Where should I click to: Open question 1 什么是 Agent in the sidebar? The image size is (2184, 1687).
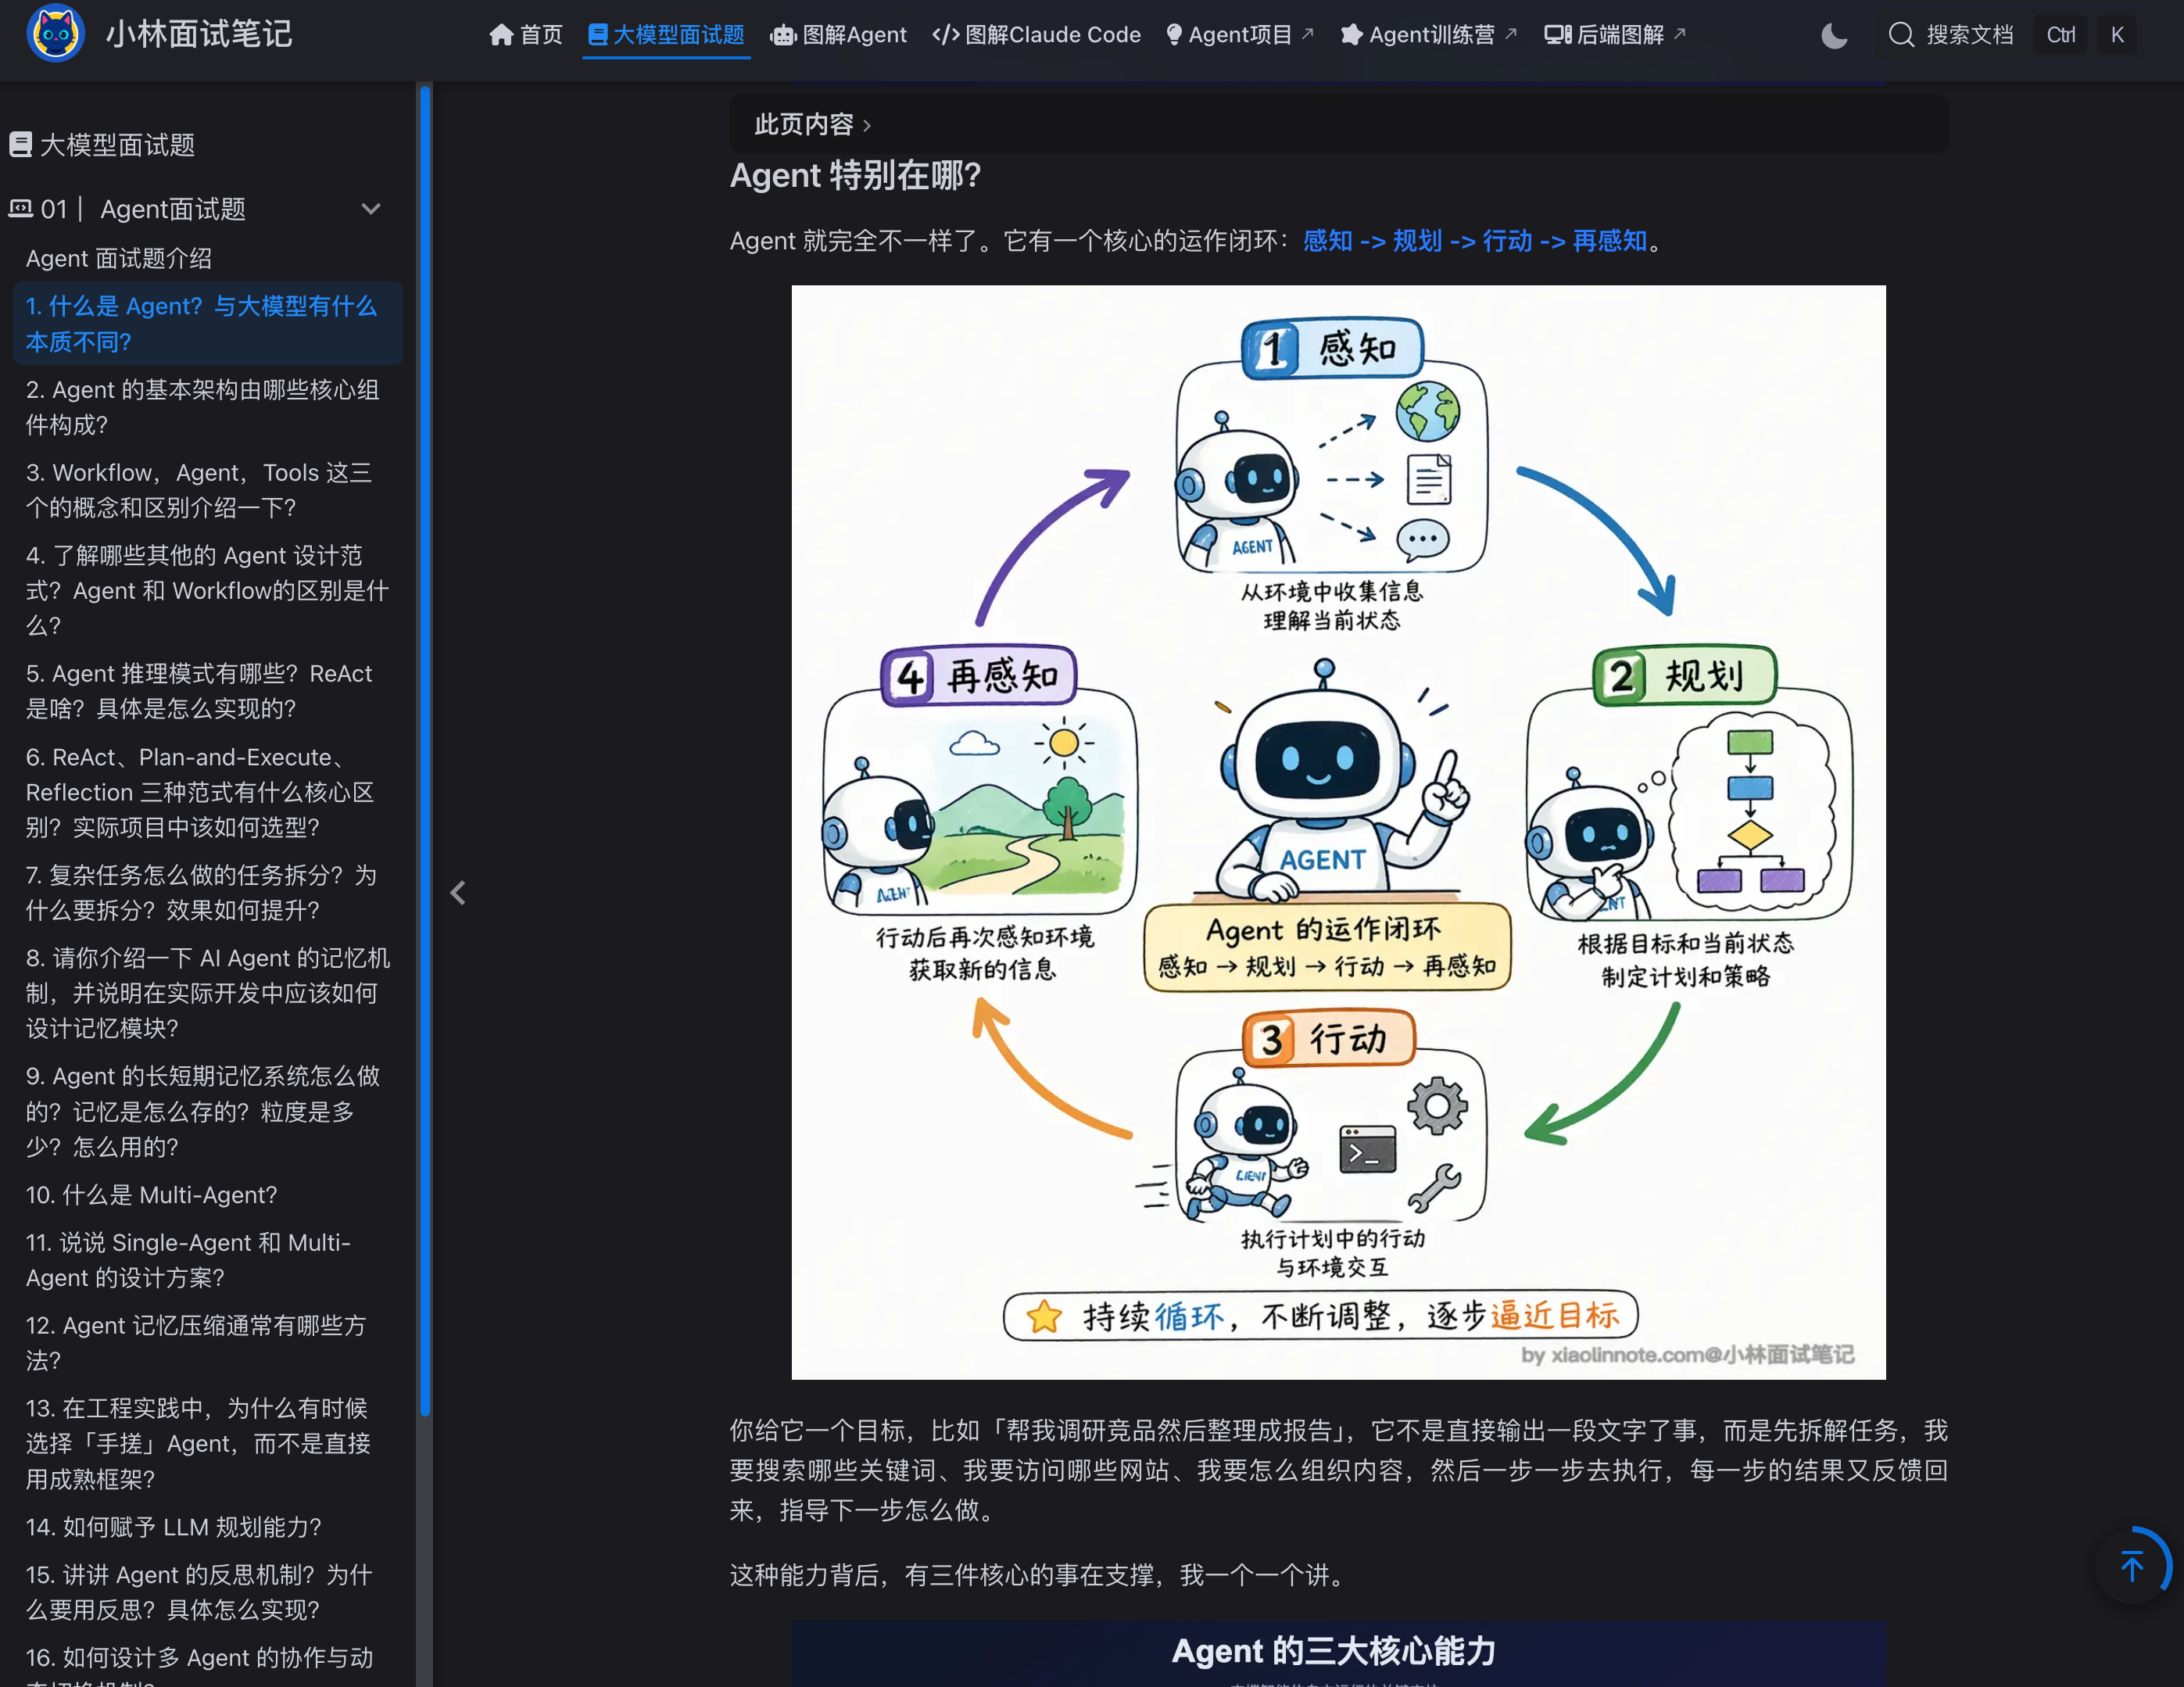pyautogui.click(x=208, y=323)
